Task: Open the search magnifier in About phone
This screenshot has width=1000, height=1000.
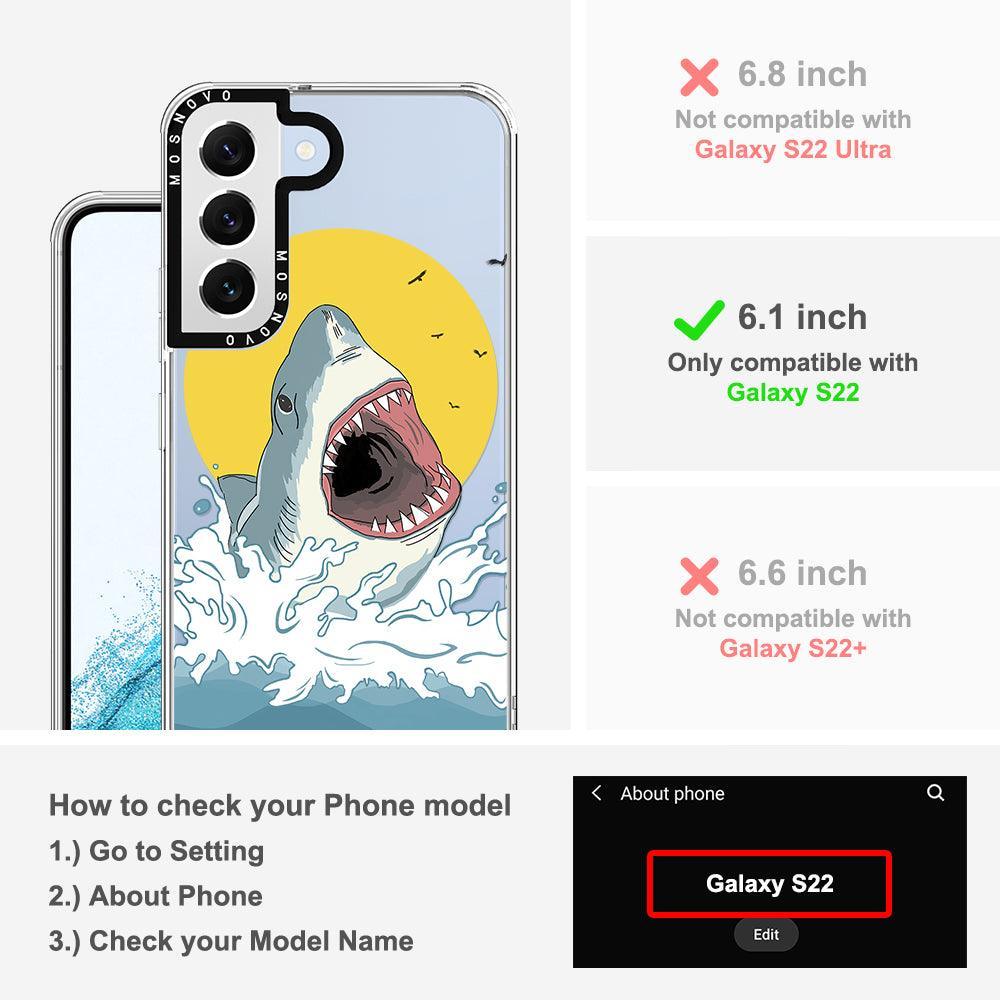Action: 935,793
